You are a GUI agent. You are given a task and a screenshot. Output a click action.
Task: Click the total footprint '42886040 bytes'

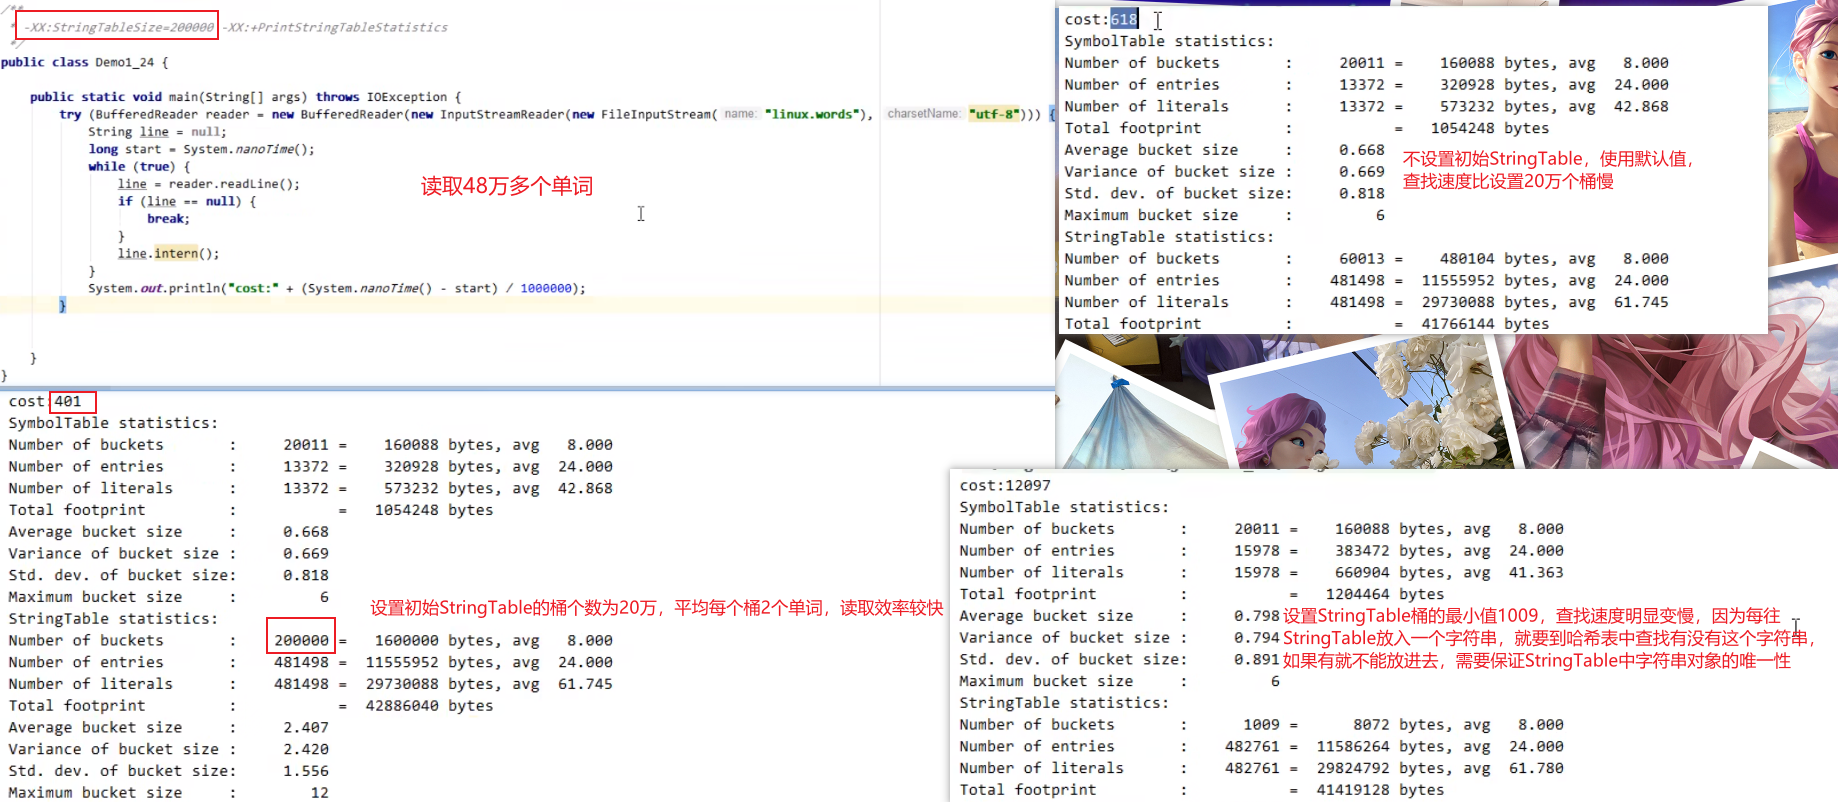pos(429,706)
